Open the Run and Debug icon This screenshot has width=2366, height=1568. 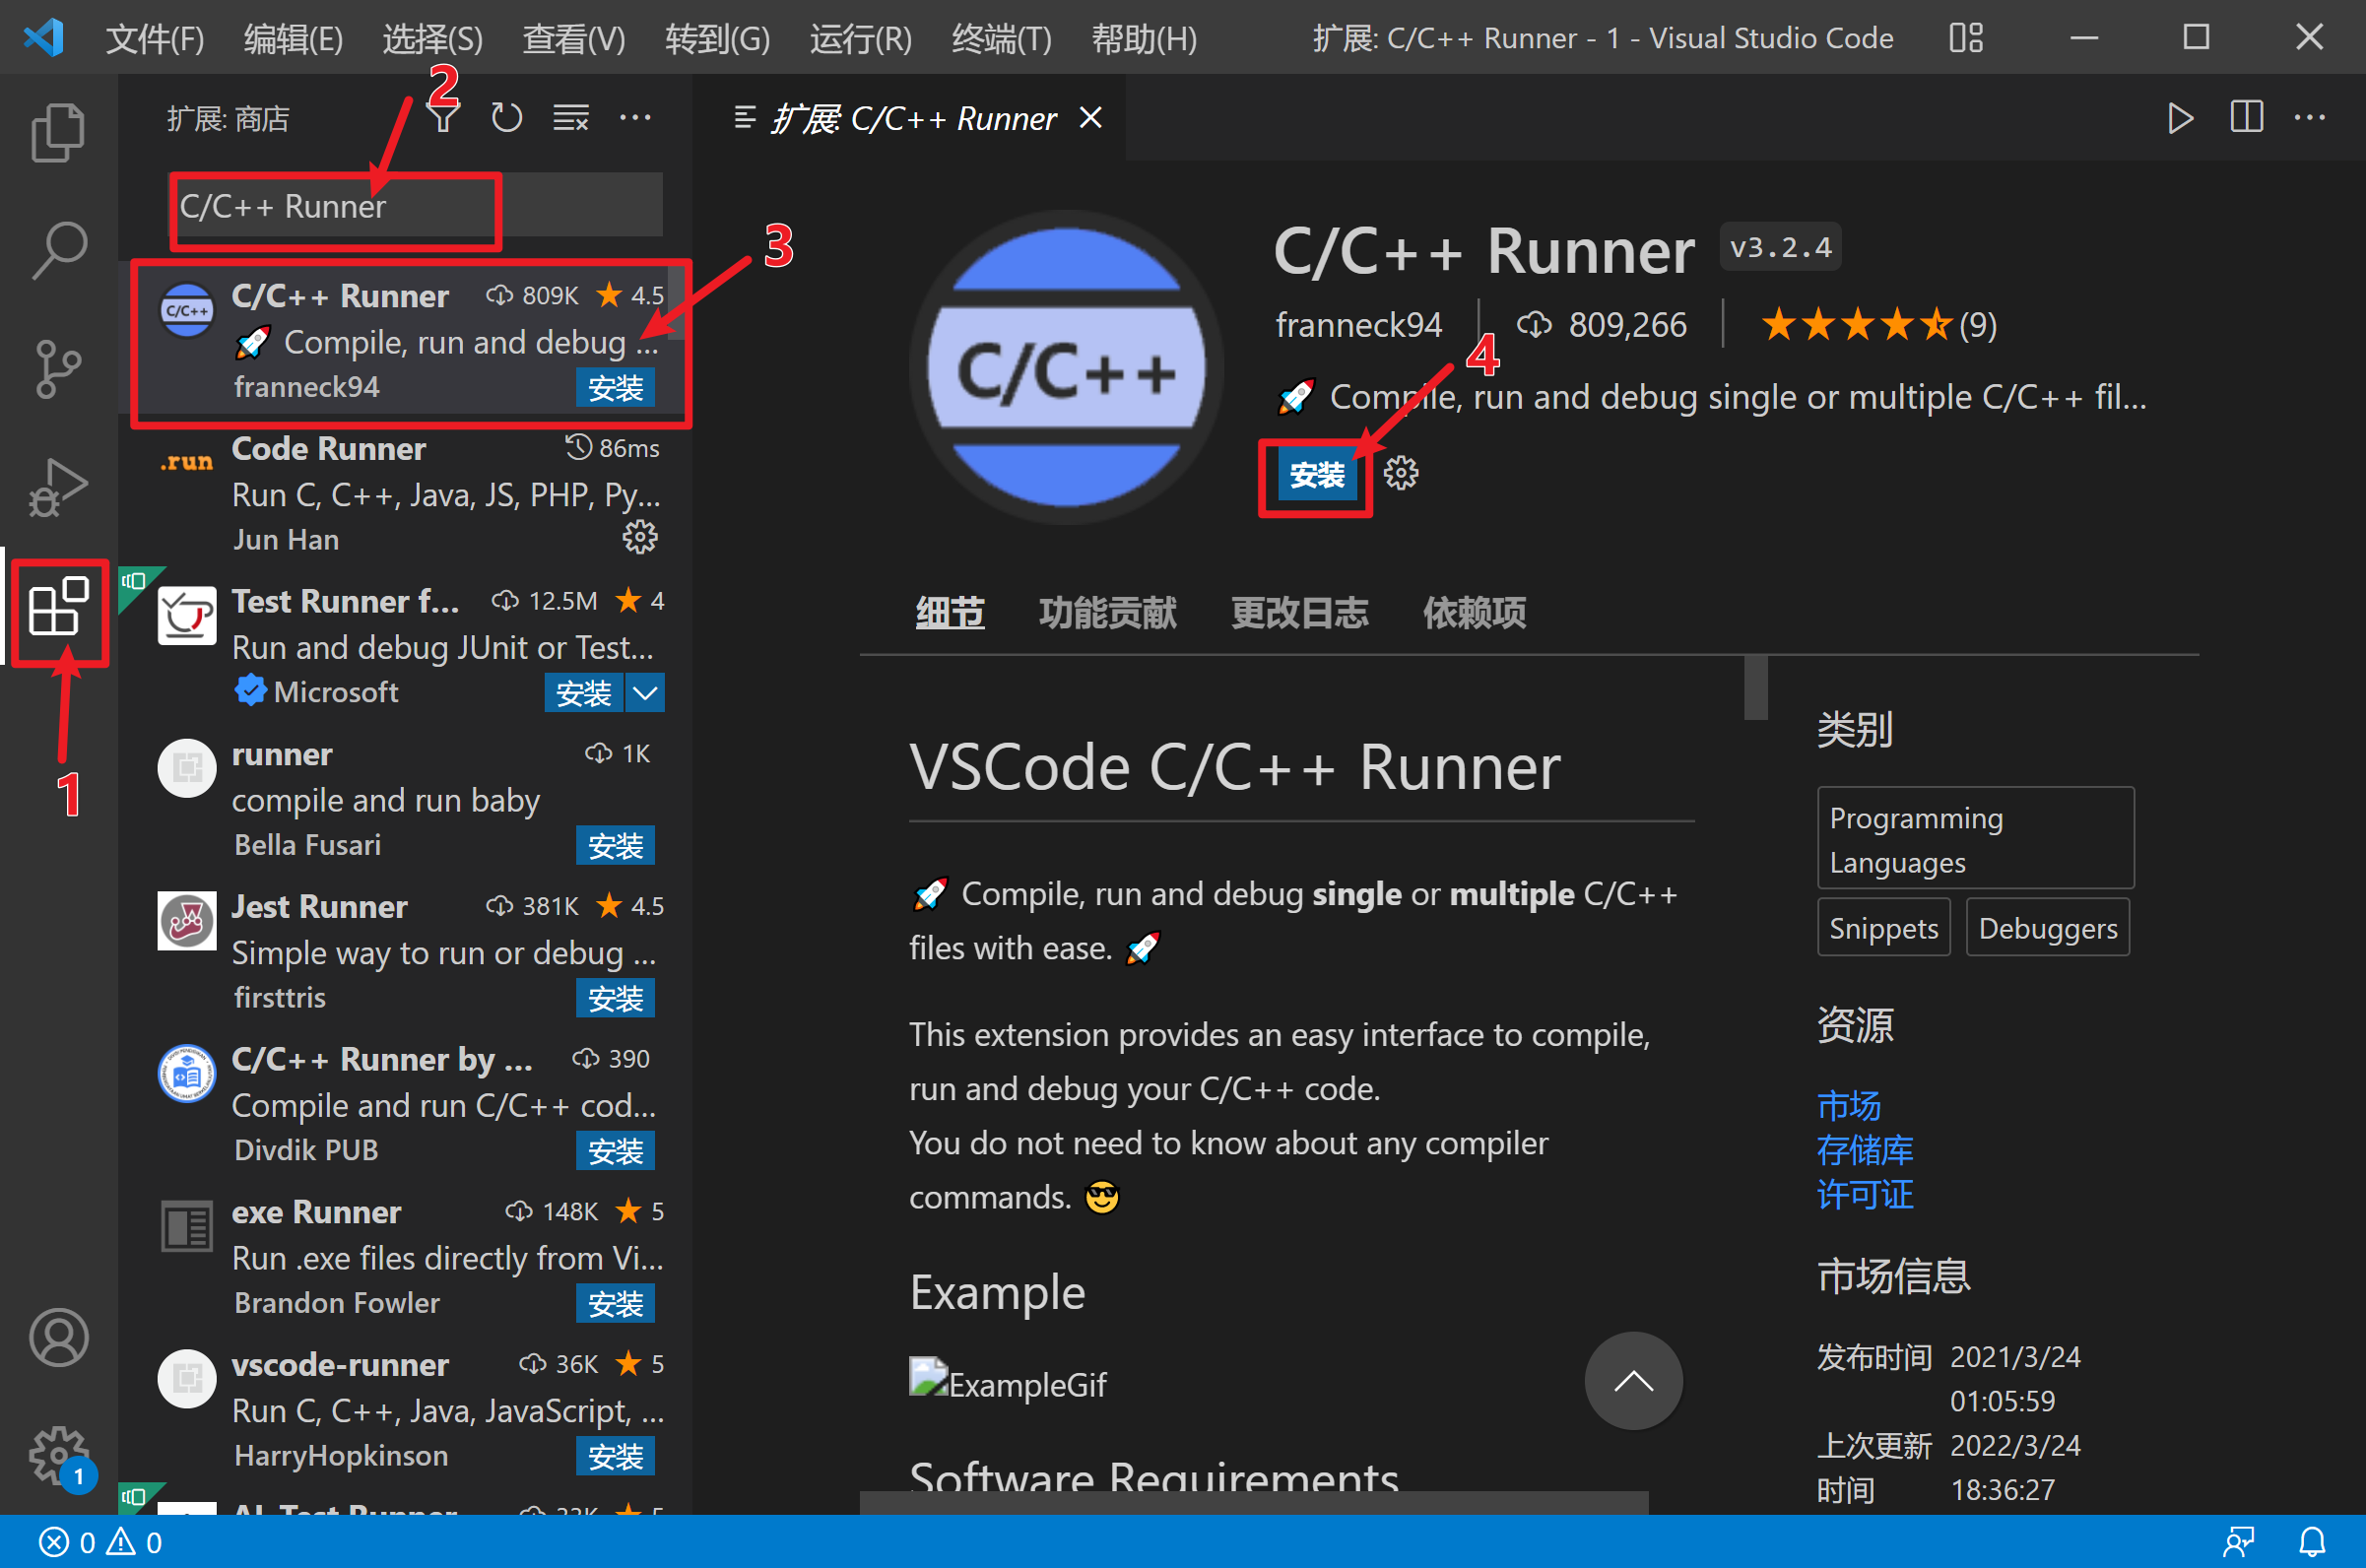tap(58, 488)
